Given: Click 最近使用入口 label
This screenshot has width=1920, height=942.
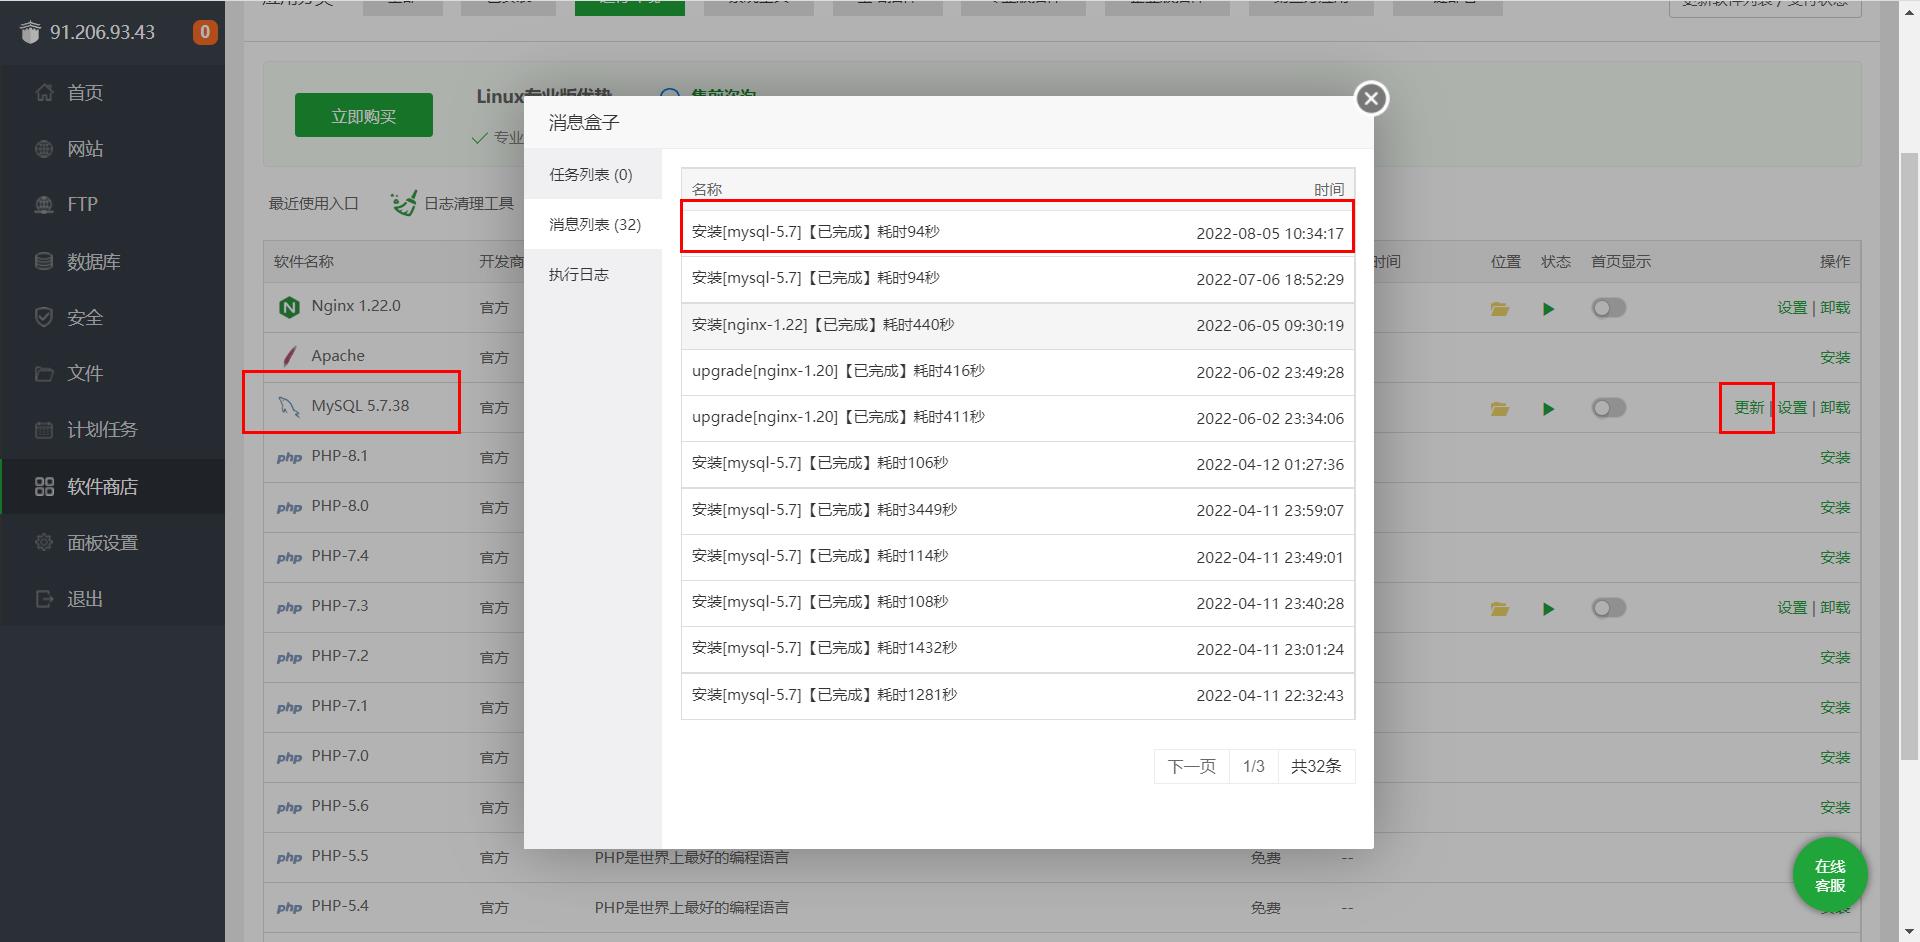Looking at the screenshot, I should point(313,203).
